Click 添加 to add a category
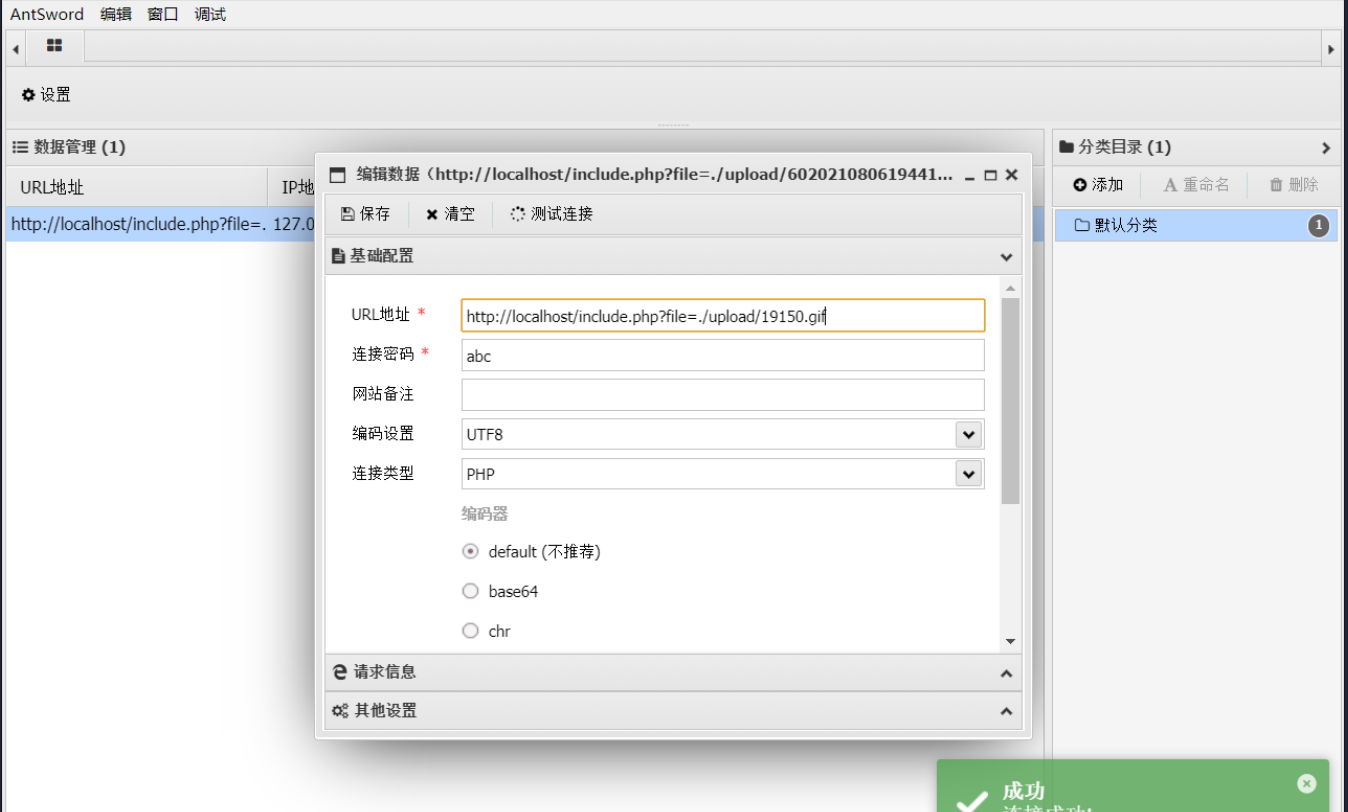 (x=1098, y=185)
